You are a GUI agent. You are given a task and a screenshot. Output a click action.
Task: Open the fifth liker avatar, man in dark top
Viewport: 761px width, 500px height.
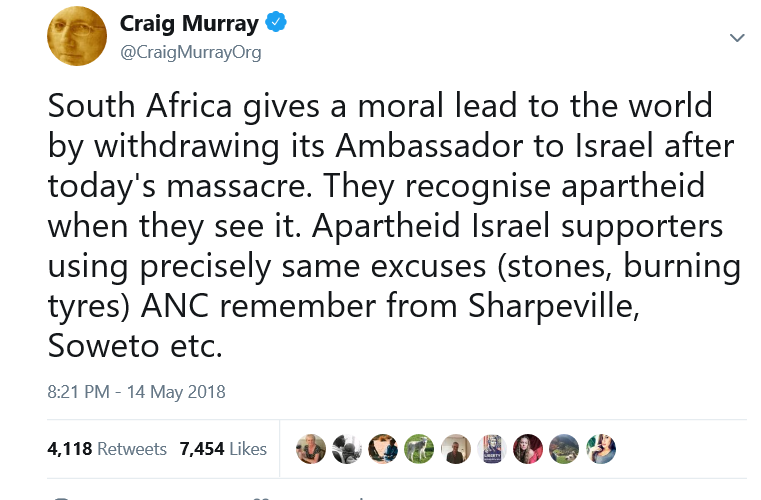click(x=456, y=449)
